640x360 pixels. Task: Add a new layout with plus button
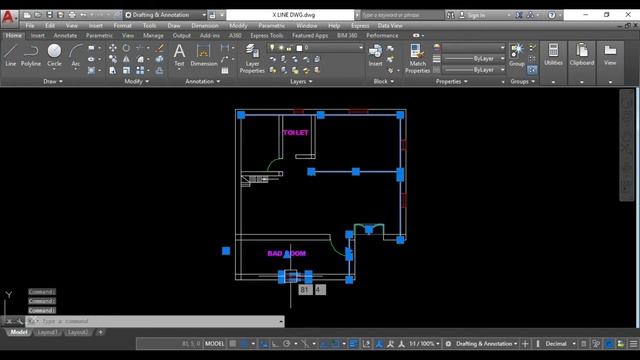click(100, 332)
